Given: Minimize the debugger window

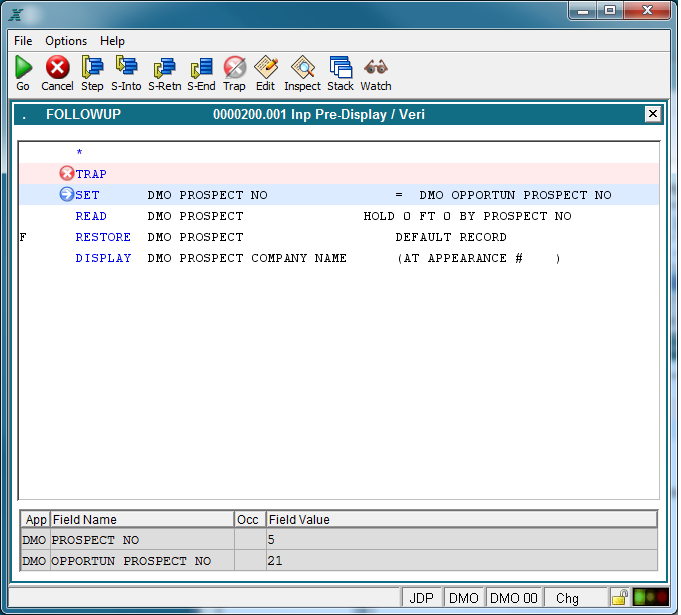Looking at the screenshot, I should coord(583,11).
